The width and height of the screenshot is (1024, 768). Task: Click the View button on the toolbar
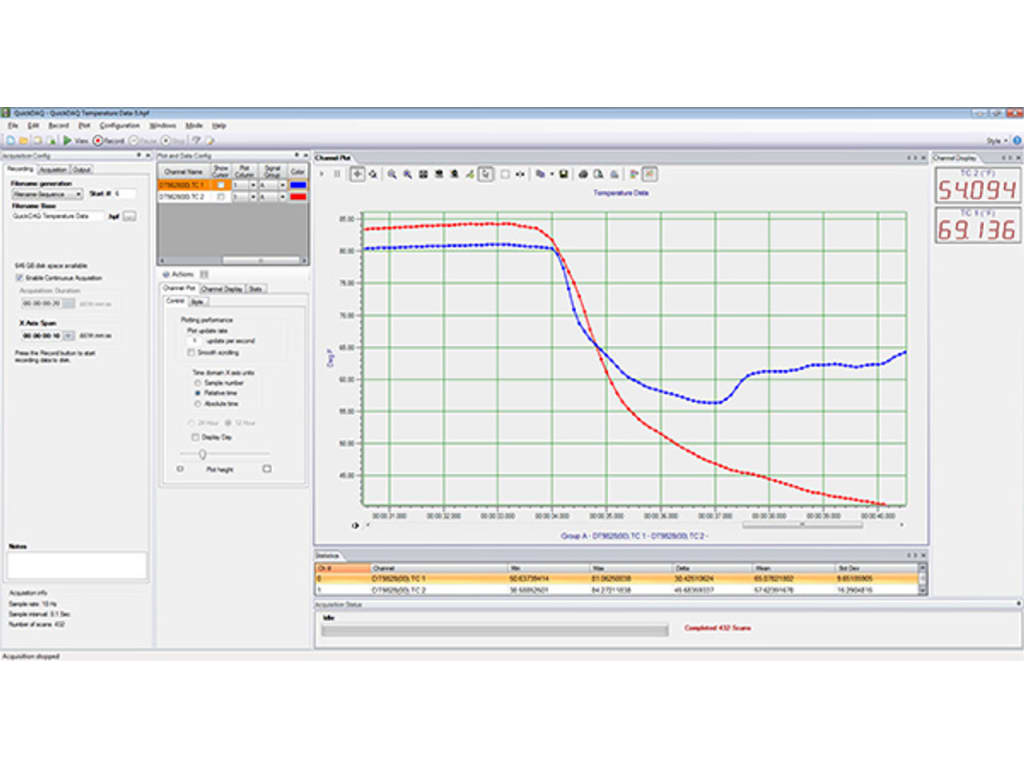(77, 141)
